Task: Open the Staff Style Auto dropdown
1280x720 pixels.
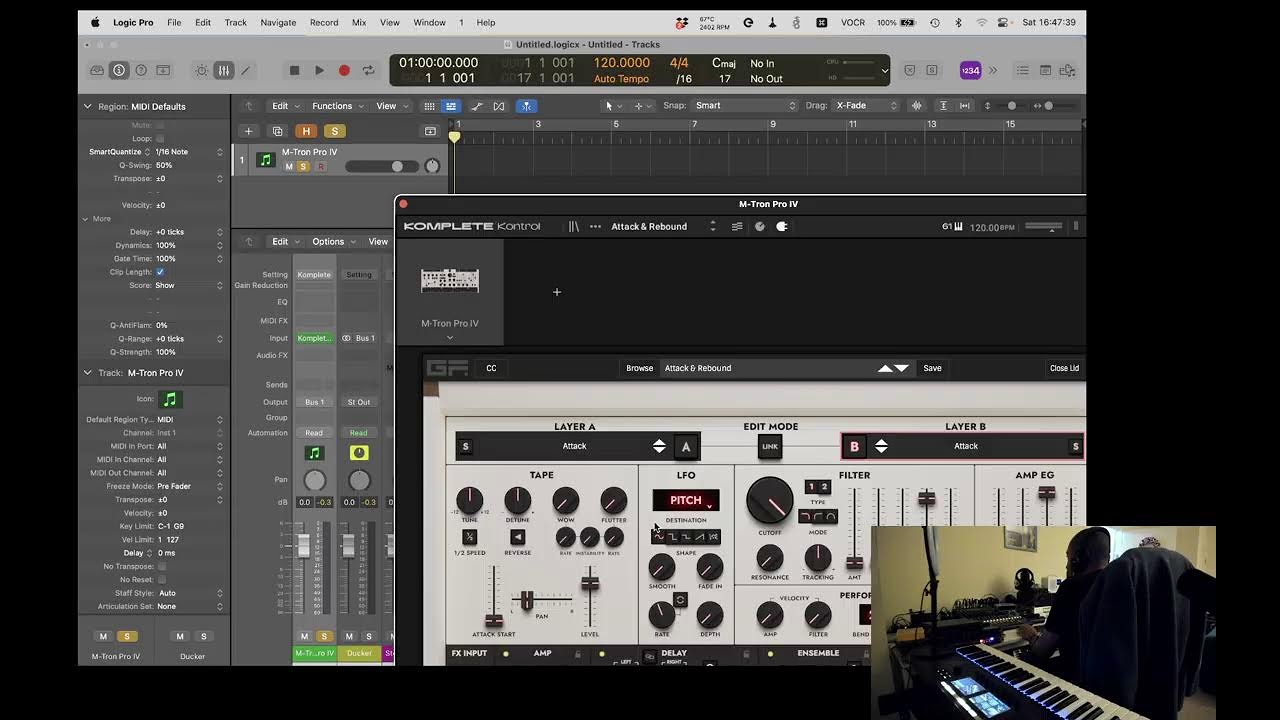Action: 190,593
